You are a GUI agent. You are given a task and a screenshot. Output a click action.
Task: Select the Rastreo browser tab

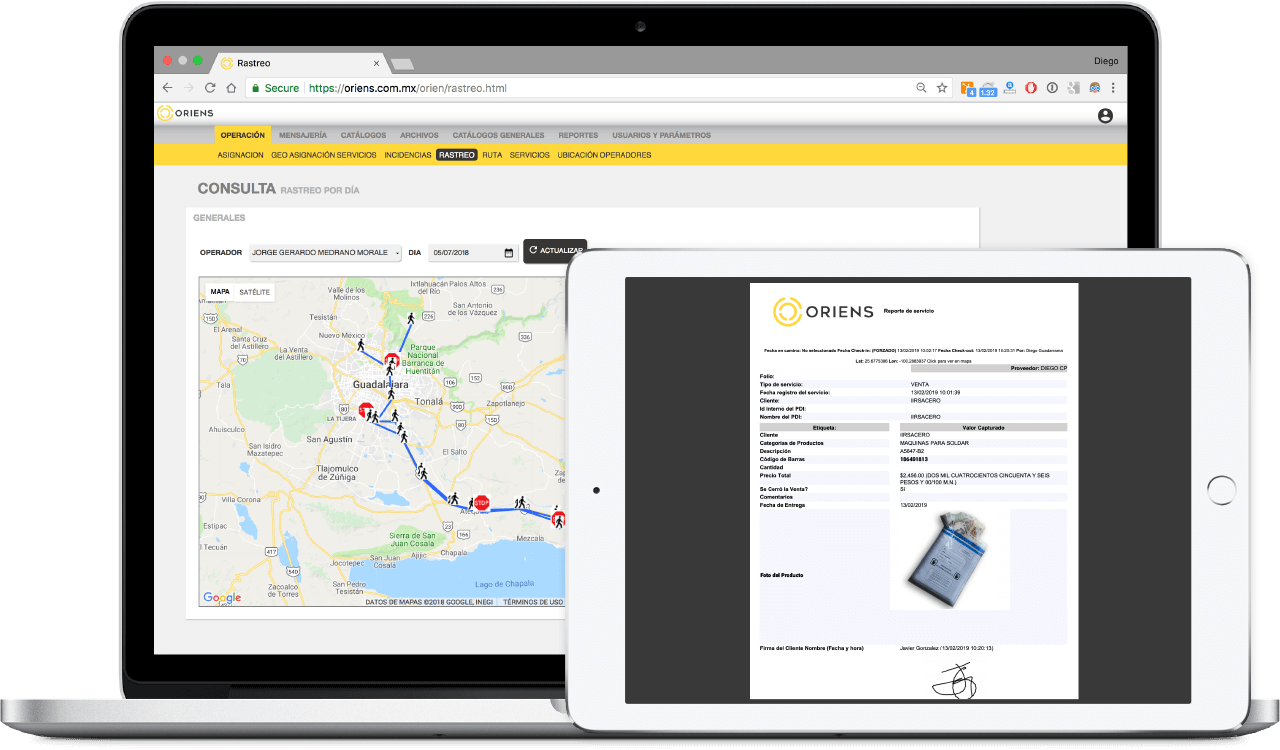pyautogui.click(x=300, y=63)
